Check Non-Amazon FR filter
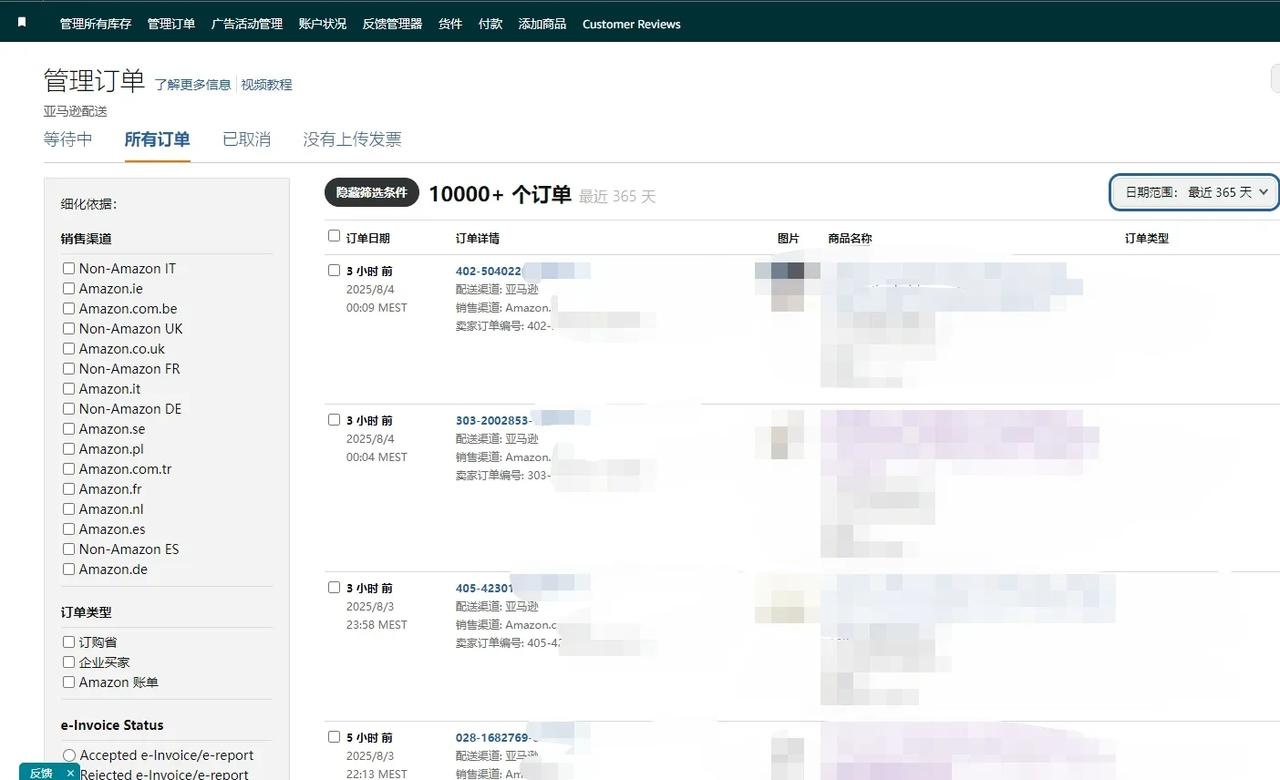 tap(69, 368)
